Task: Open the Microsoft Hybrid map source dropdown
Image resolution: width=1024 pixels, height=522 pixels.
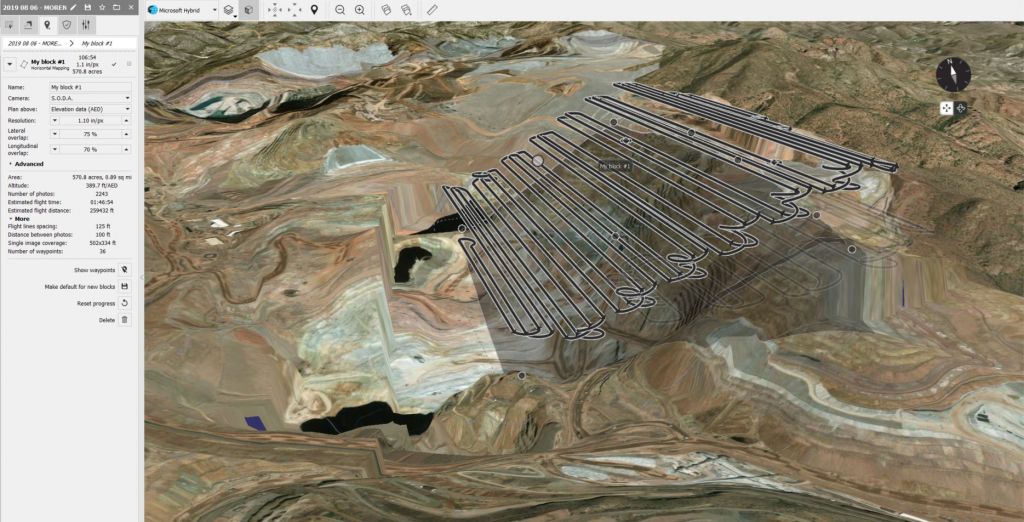Action: pos(182,10)
